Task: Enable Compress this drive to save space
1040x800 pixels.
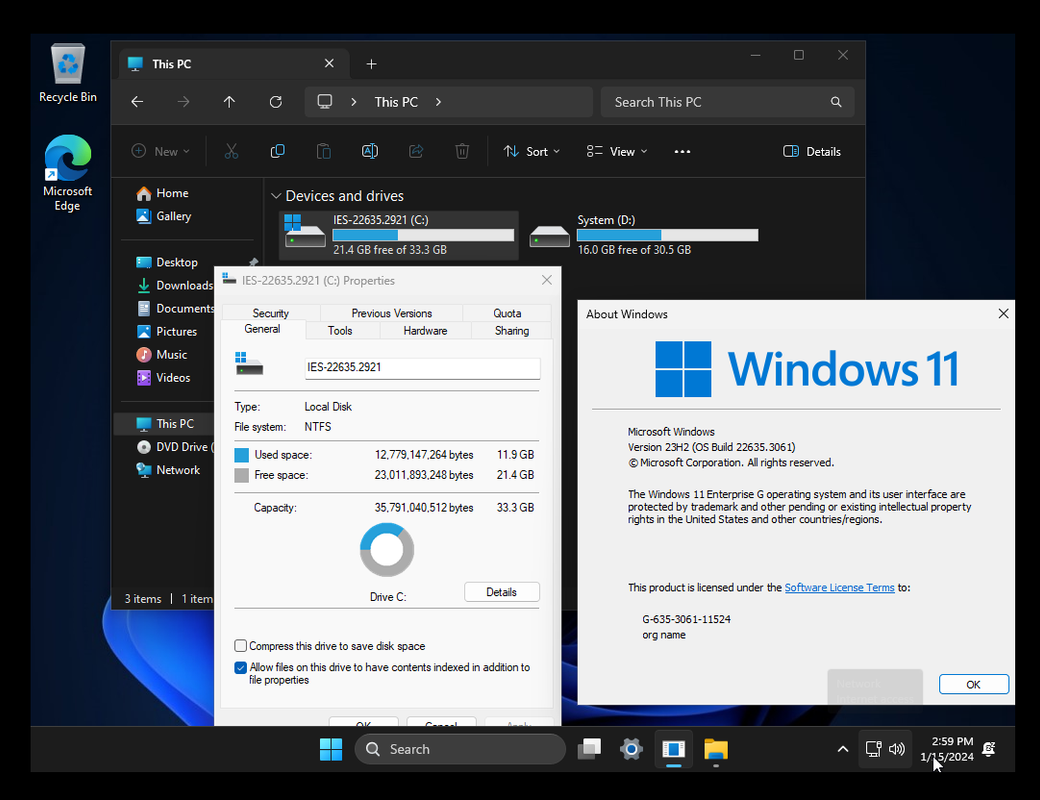Action: 241,646
